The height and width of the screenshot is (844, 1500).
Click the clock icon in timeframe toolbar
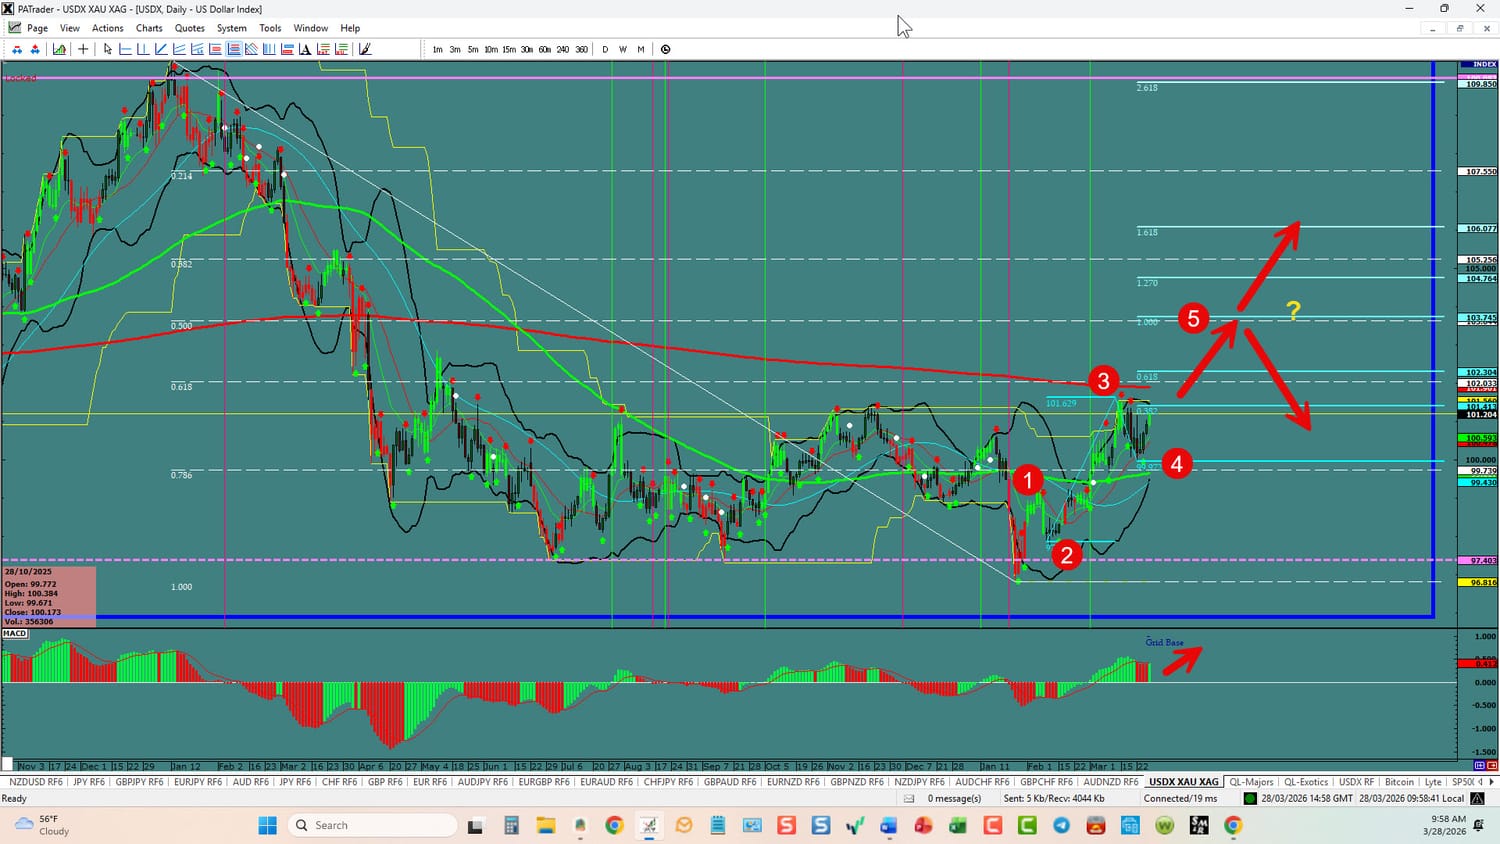tap(665, 49)
